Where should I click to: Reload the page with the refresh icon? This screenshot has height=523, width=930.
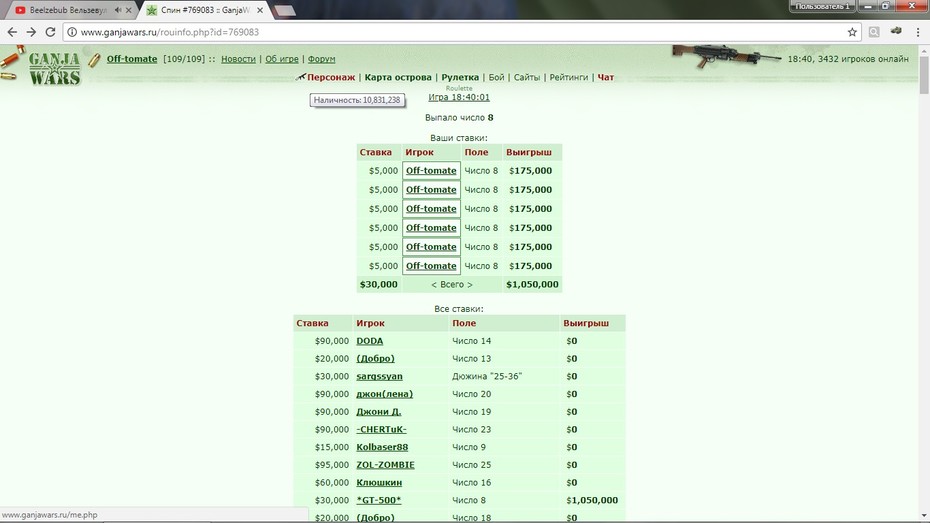pos(50,32)
